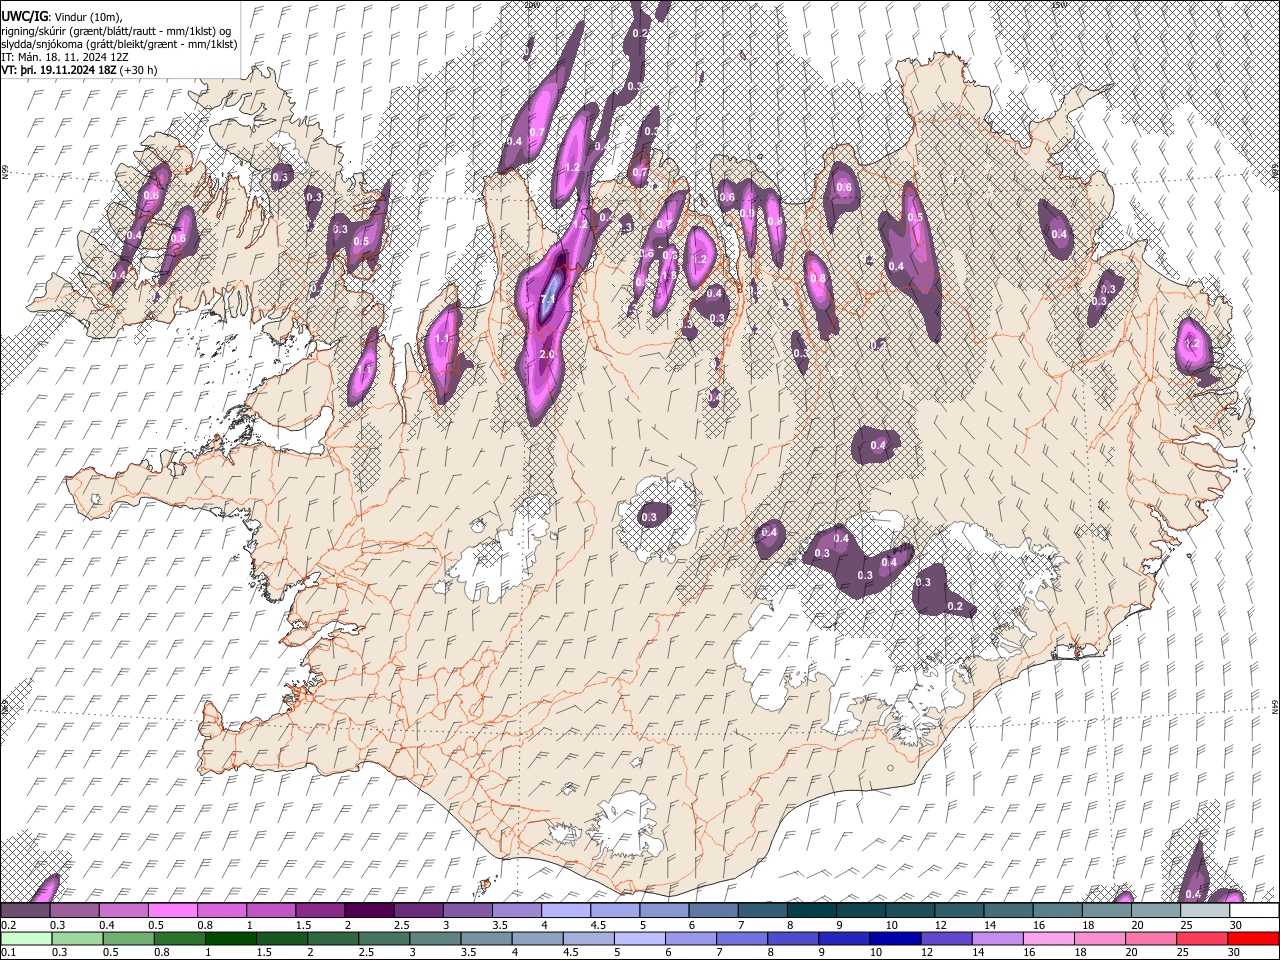
Task: Pick the light lavender upper swatch at 4
Action: pyautogui.click(x=565, y=911)
